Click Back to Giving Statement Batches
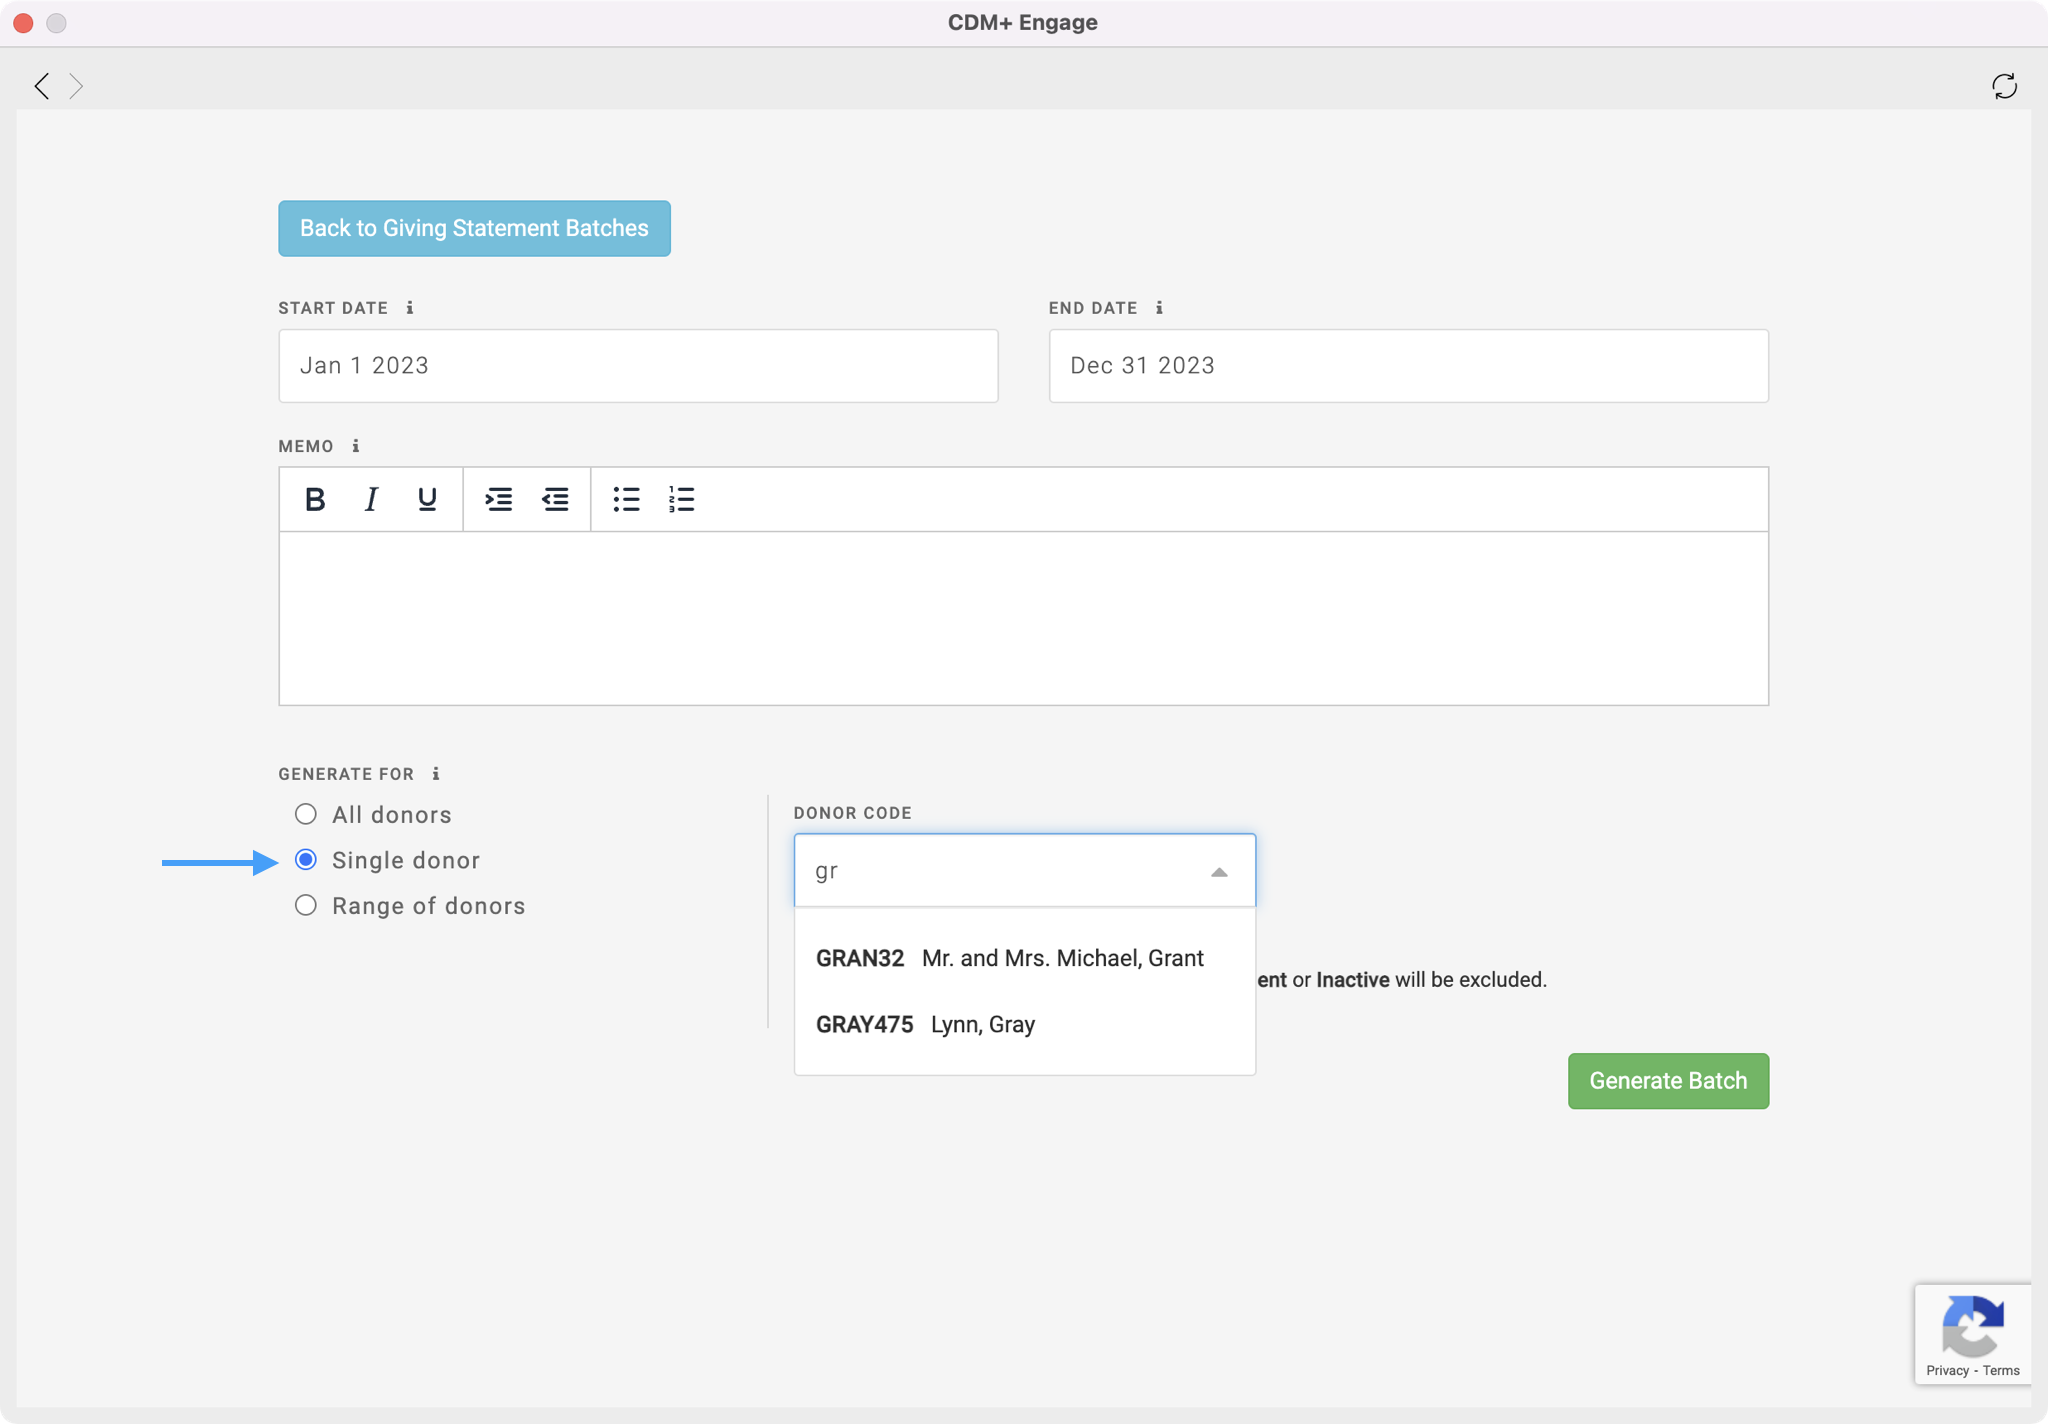 474,228
